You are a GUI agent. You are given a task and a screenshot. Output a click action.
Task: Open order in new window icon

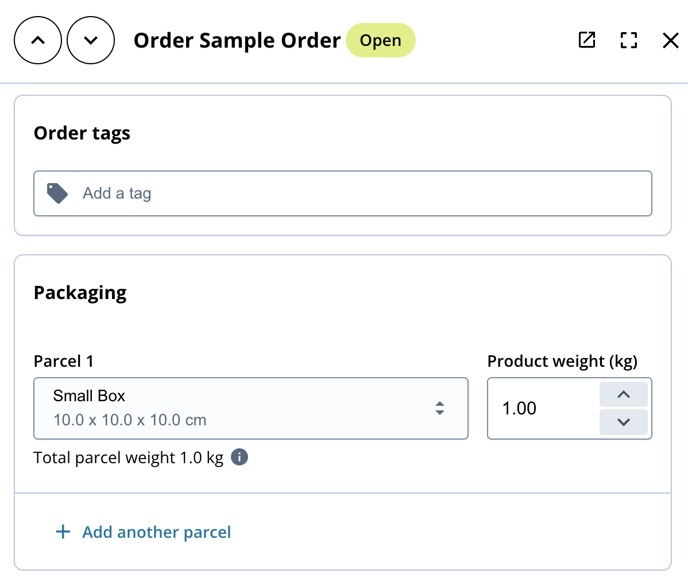click(x=587, y=40)
